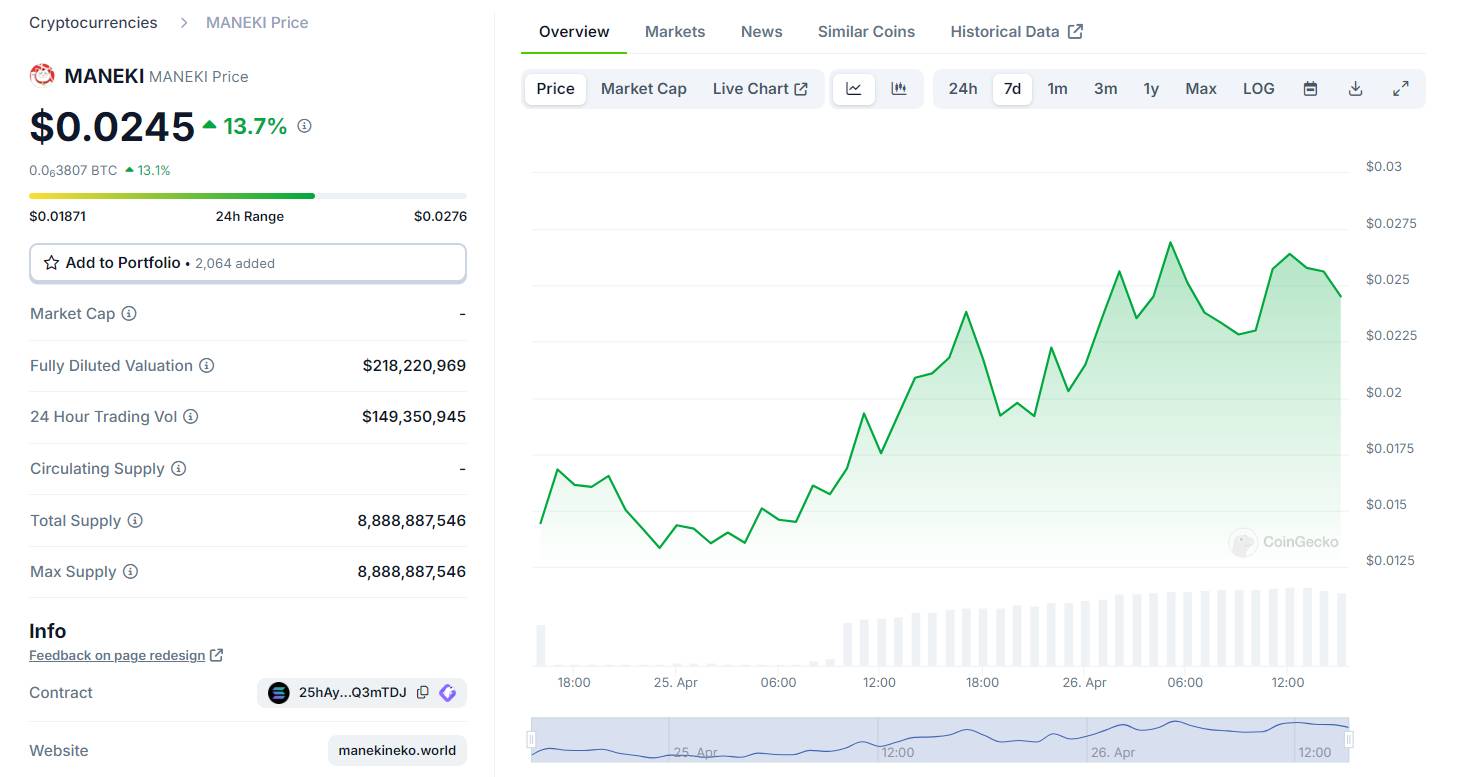Click the Add to Portfolio star icon
Screen dimensions: 1484x777
pos(51,263)
